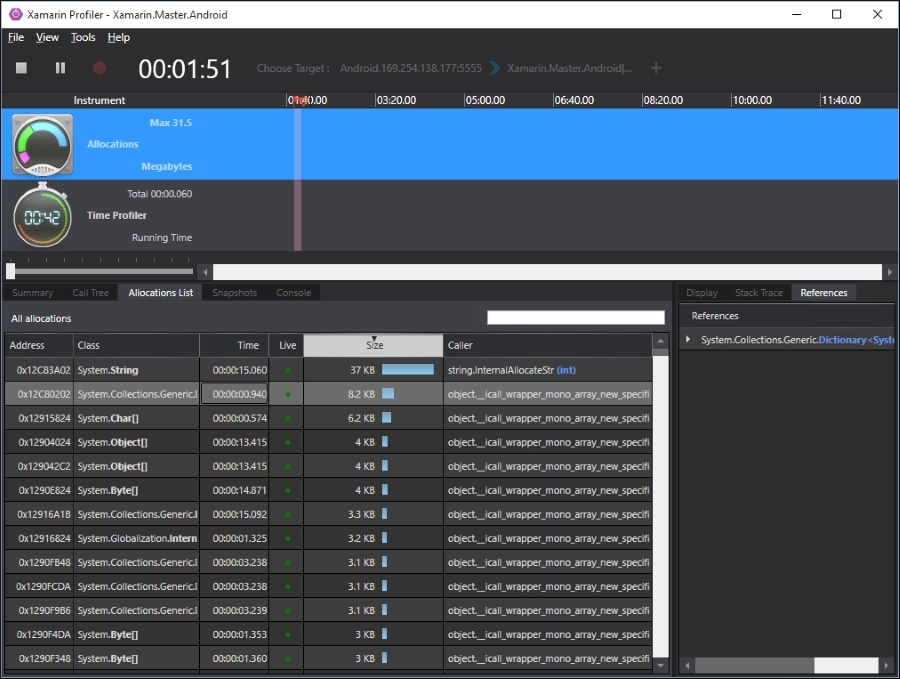
Task: Select address 0x1290E824 Byte[] row
Action: coord(328,491)
